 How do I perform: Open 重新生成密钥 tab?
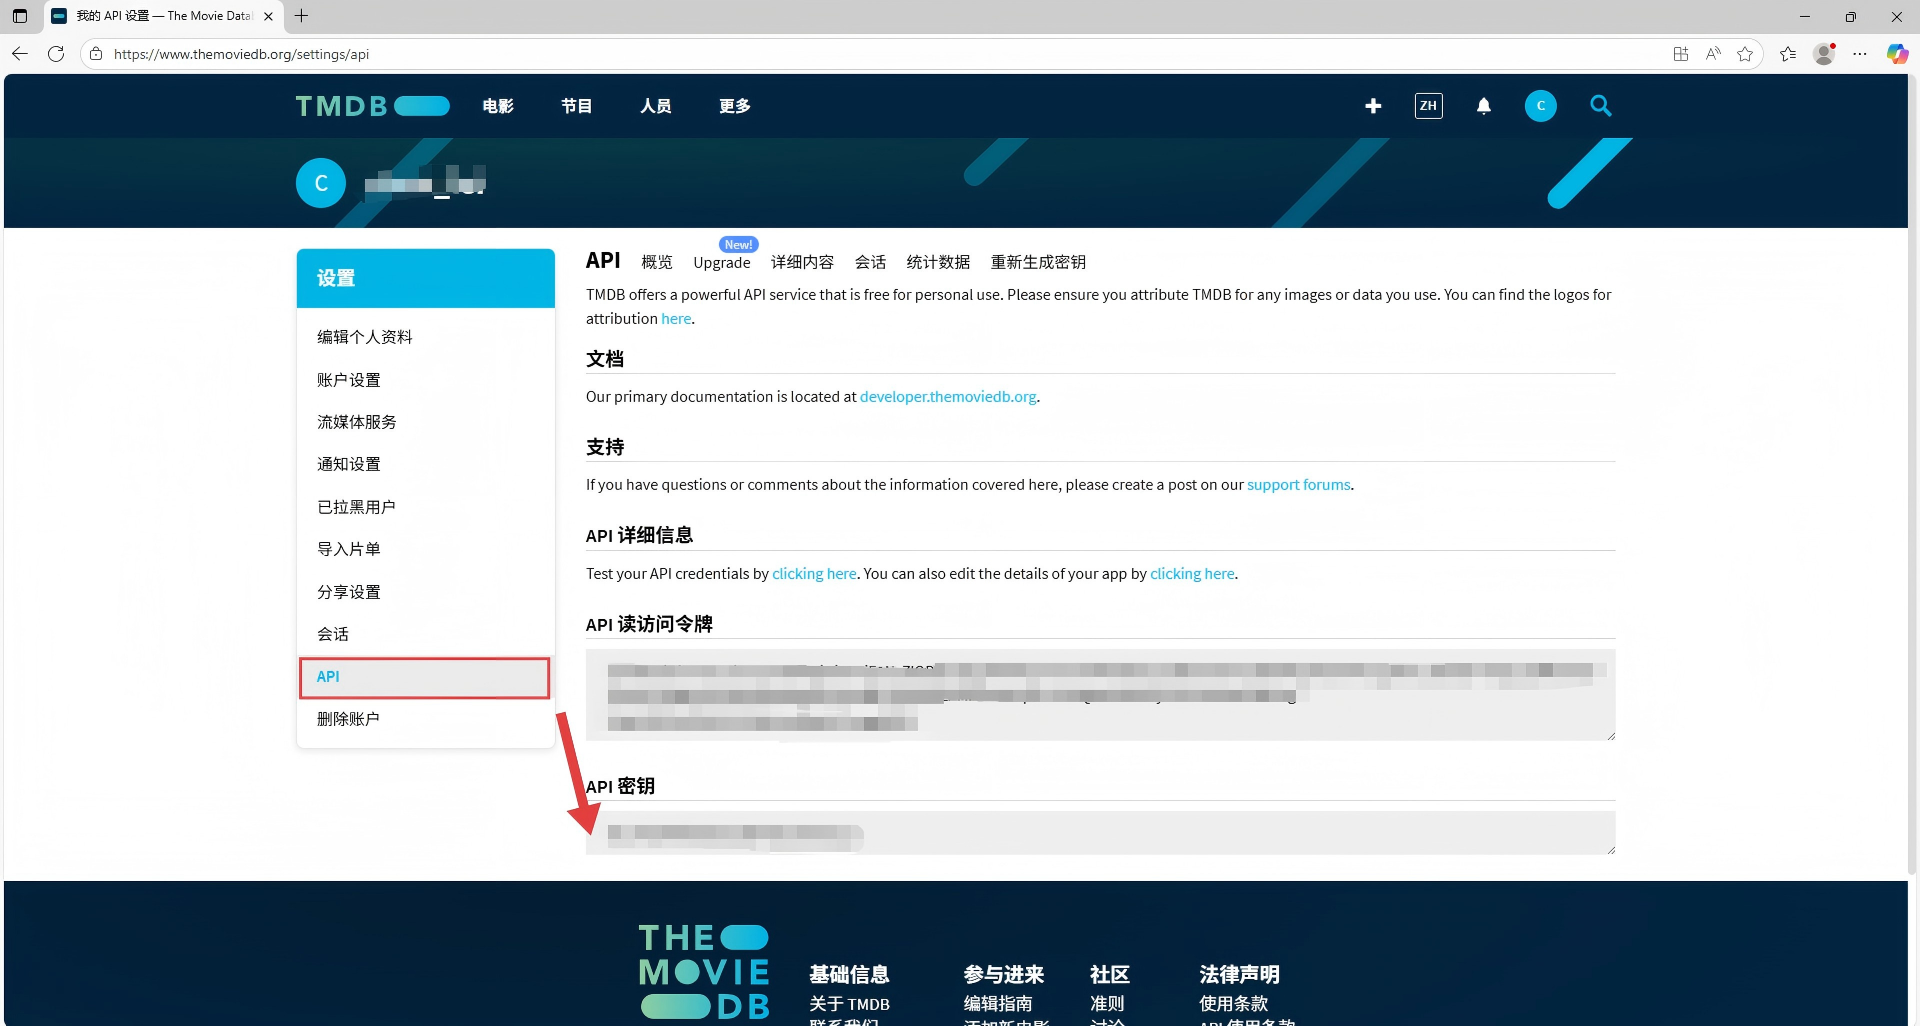click(1038, 262)
